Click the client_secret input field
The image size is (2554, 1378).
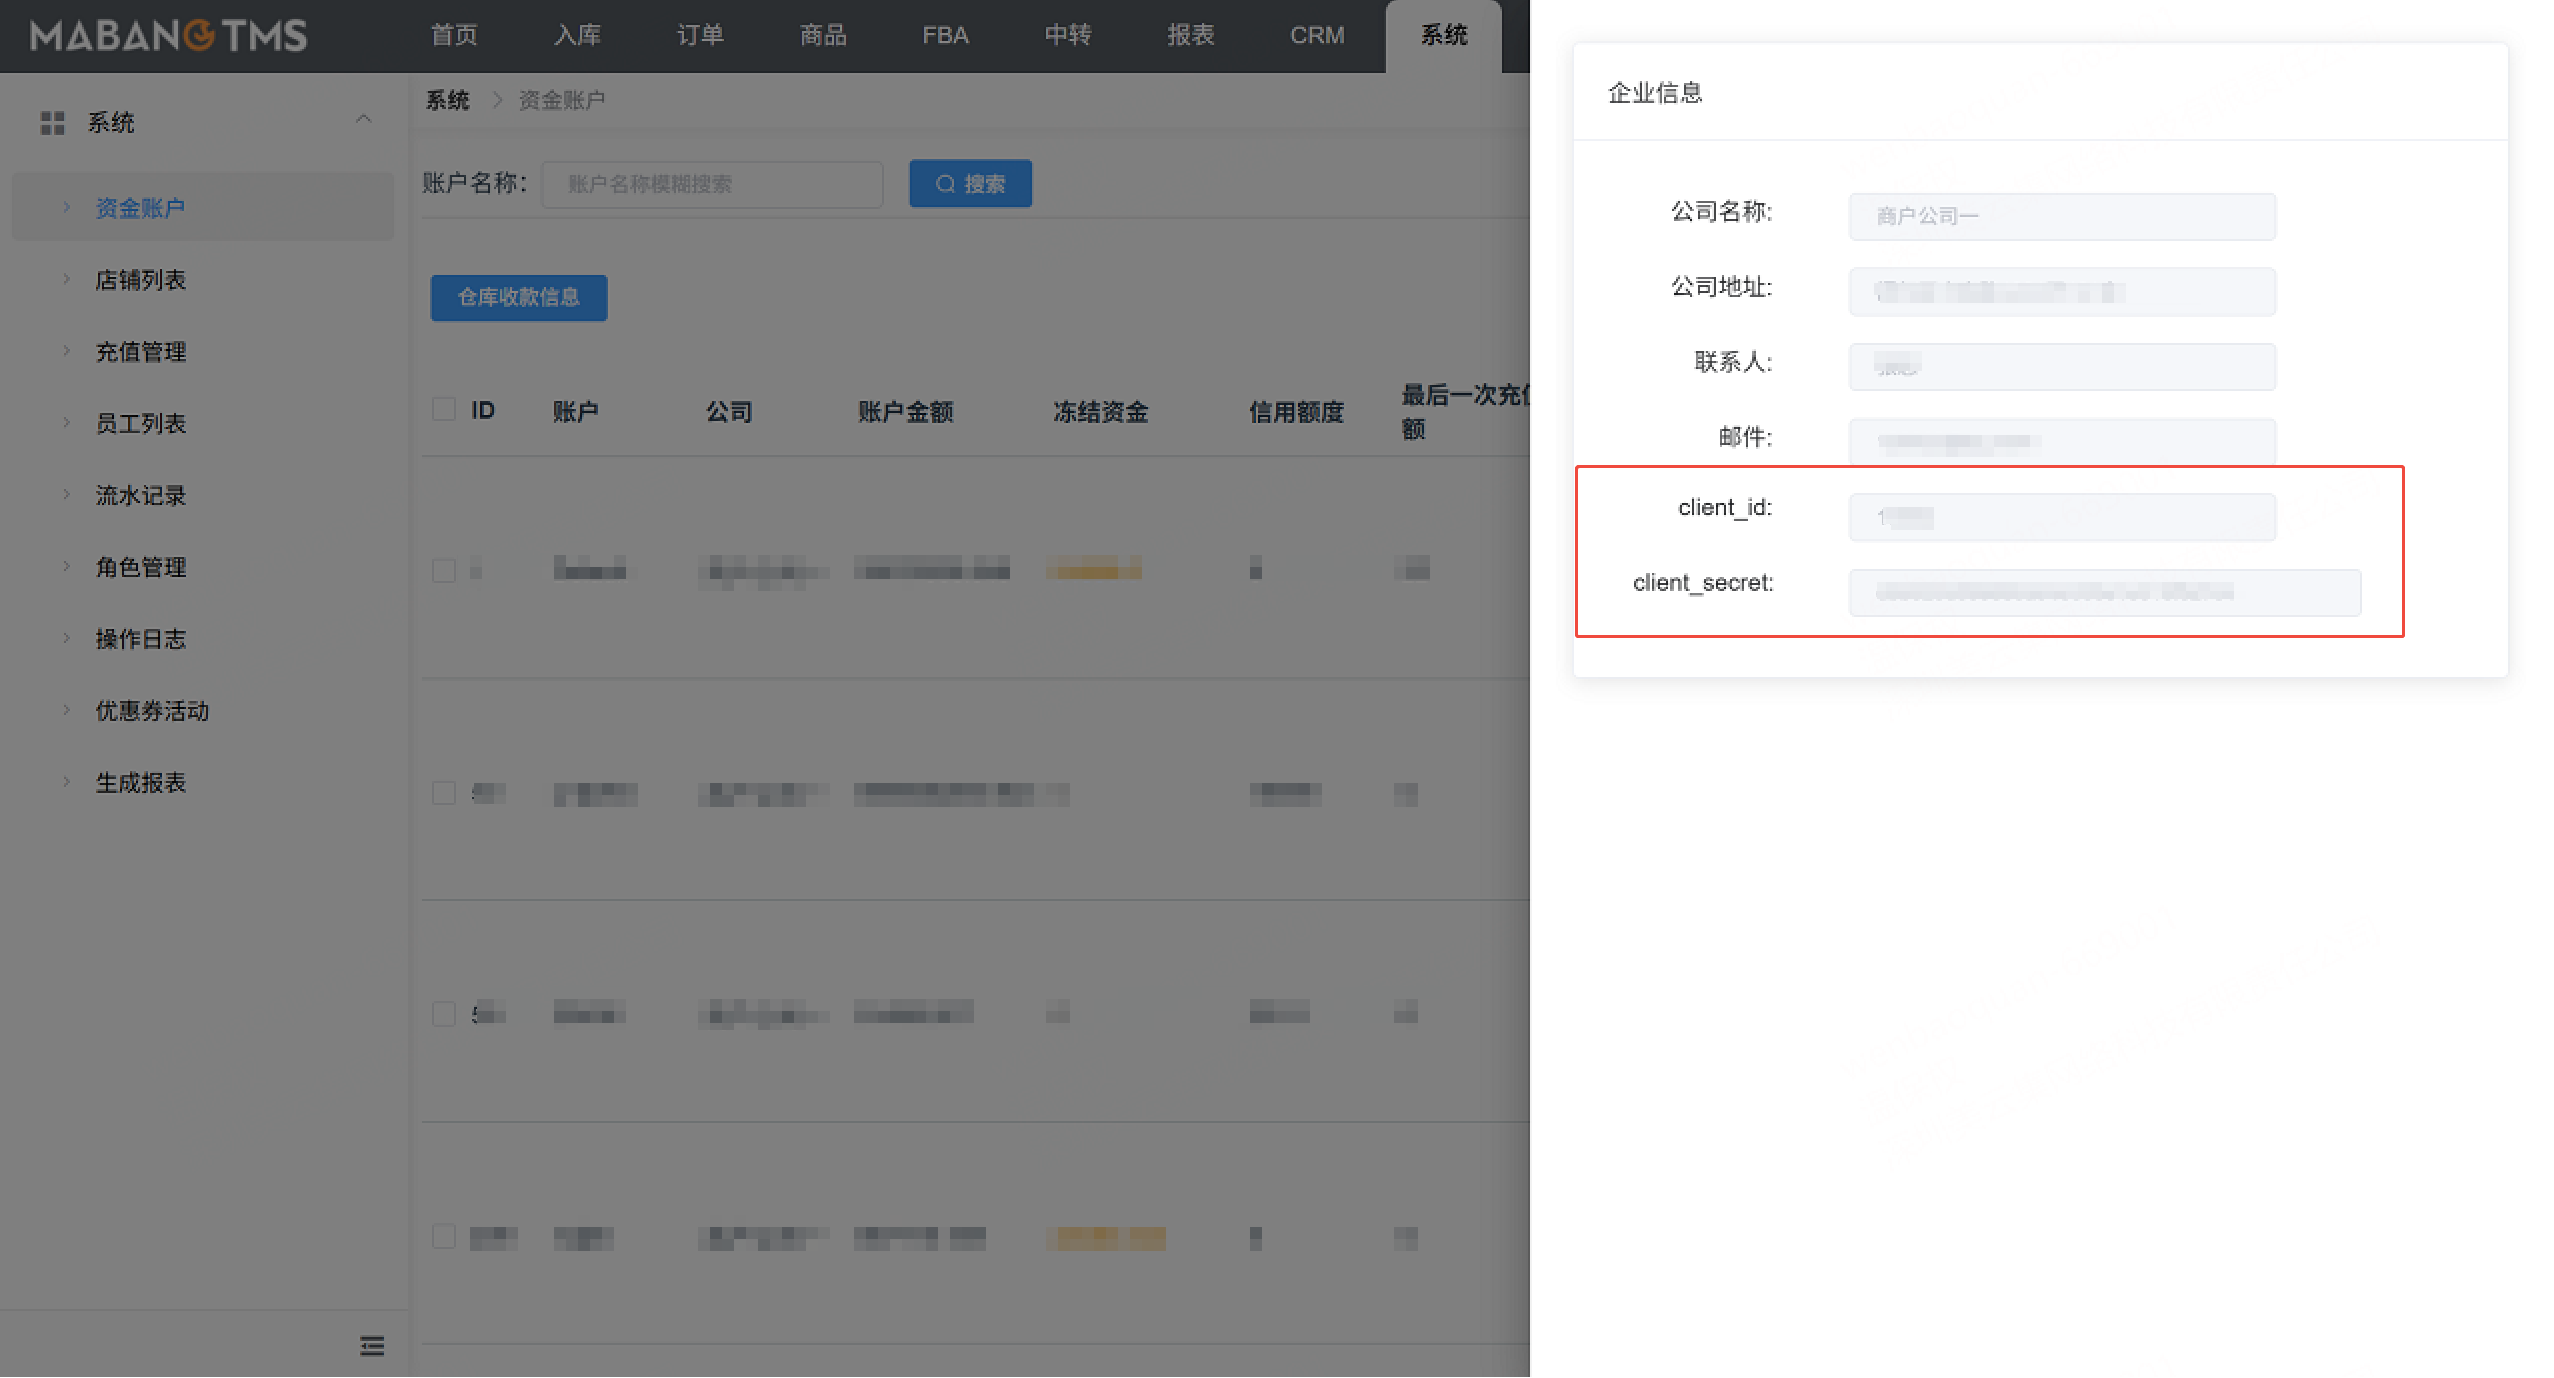2105,592
